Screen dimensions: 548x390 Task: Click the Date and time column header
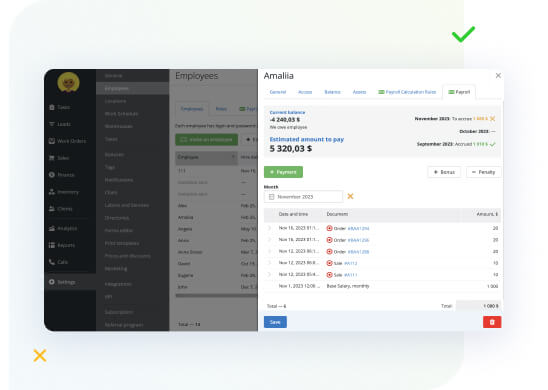tap(293, 214)
